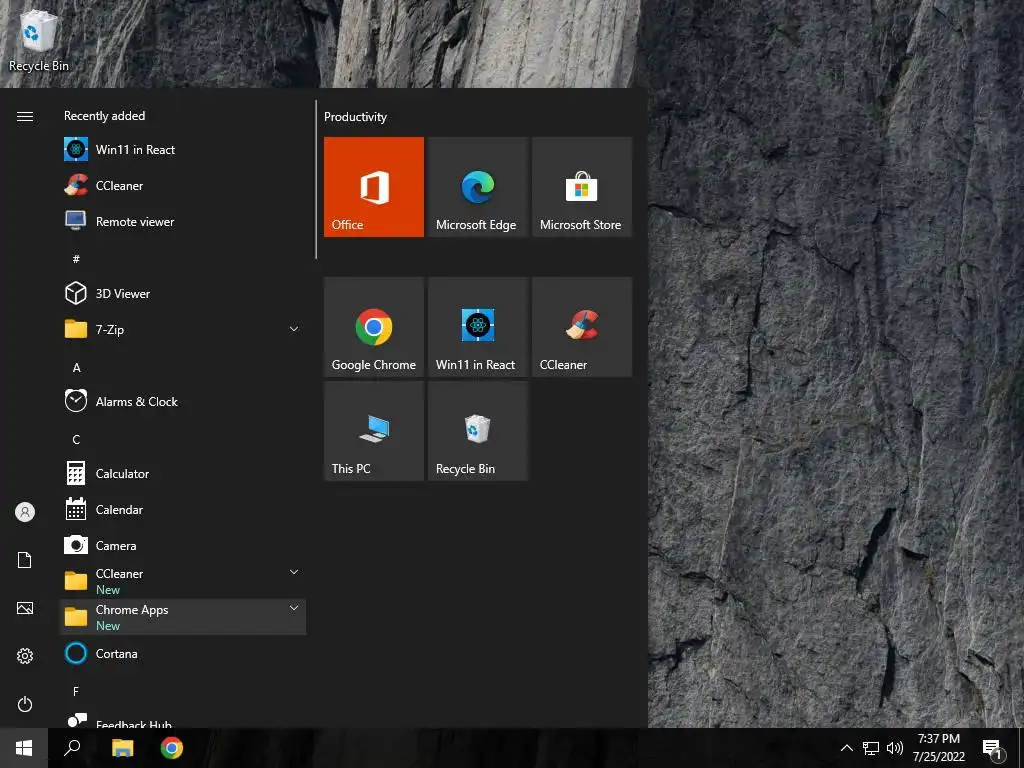Open the Camera app
The height and width of the screenshot is (768, 1024).
183,545
